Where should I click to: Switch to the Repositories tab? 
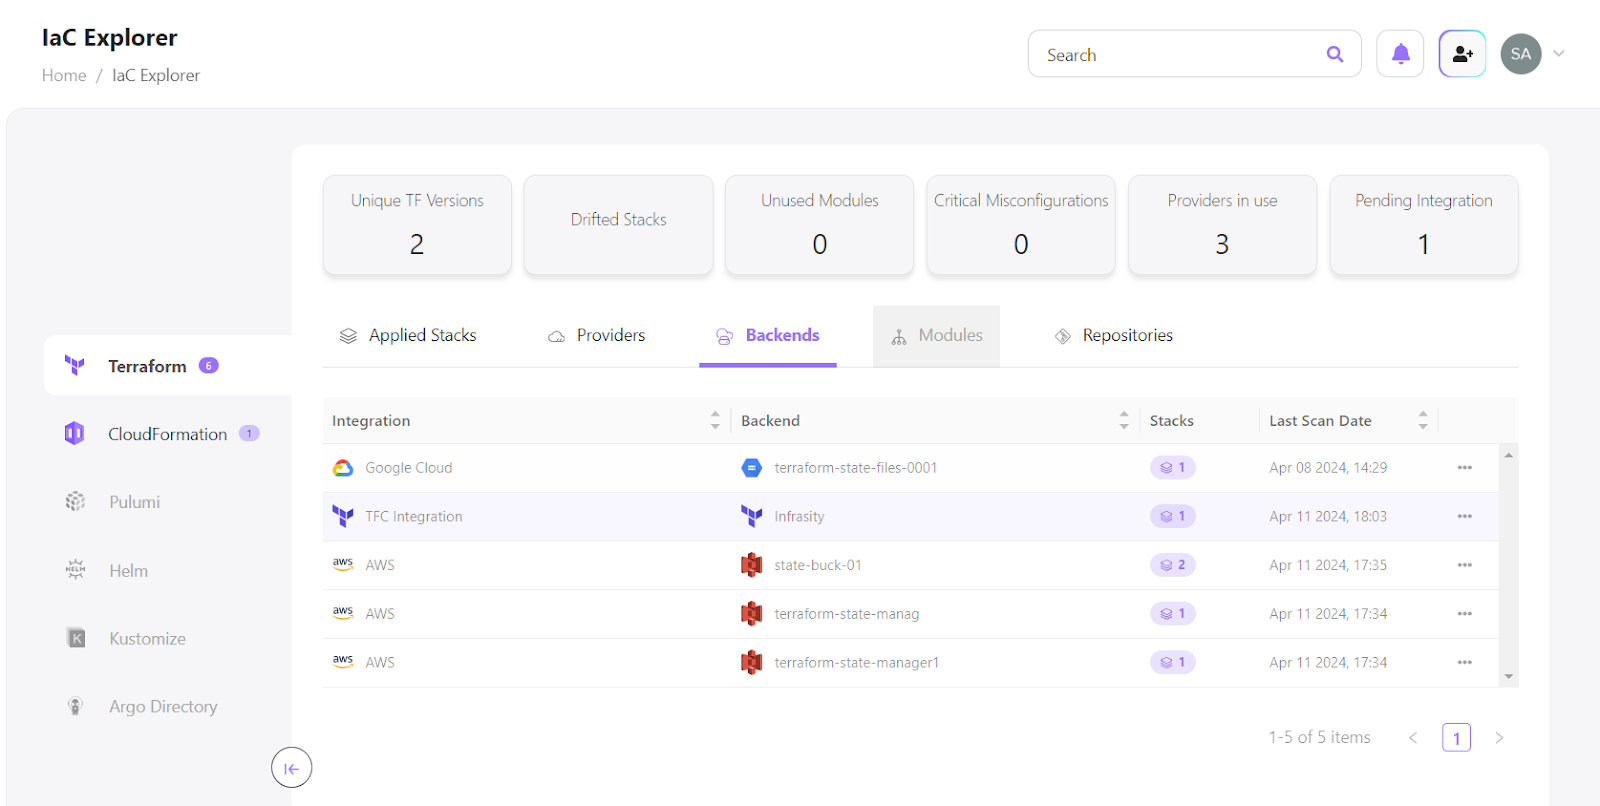(x=1114, y=336)
